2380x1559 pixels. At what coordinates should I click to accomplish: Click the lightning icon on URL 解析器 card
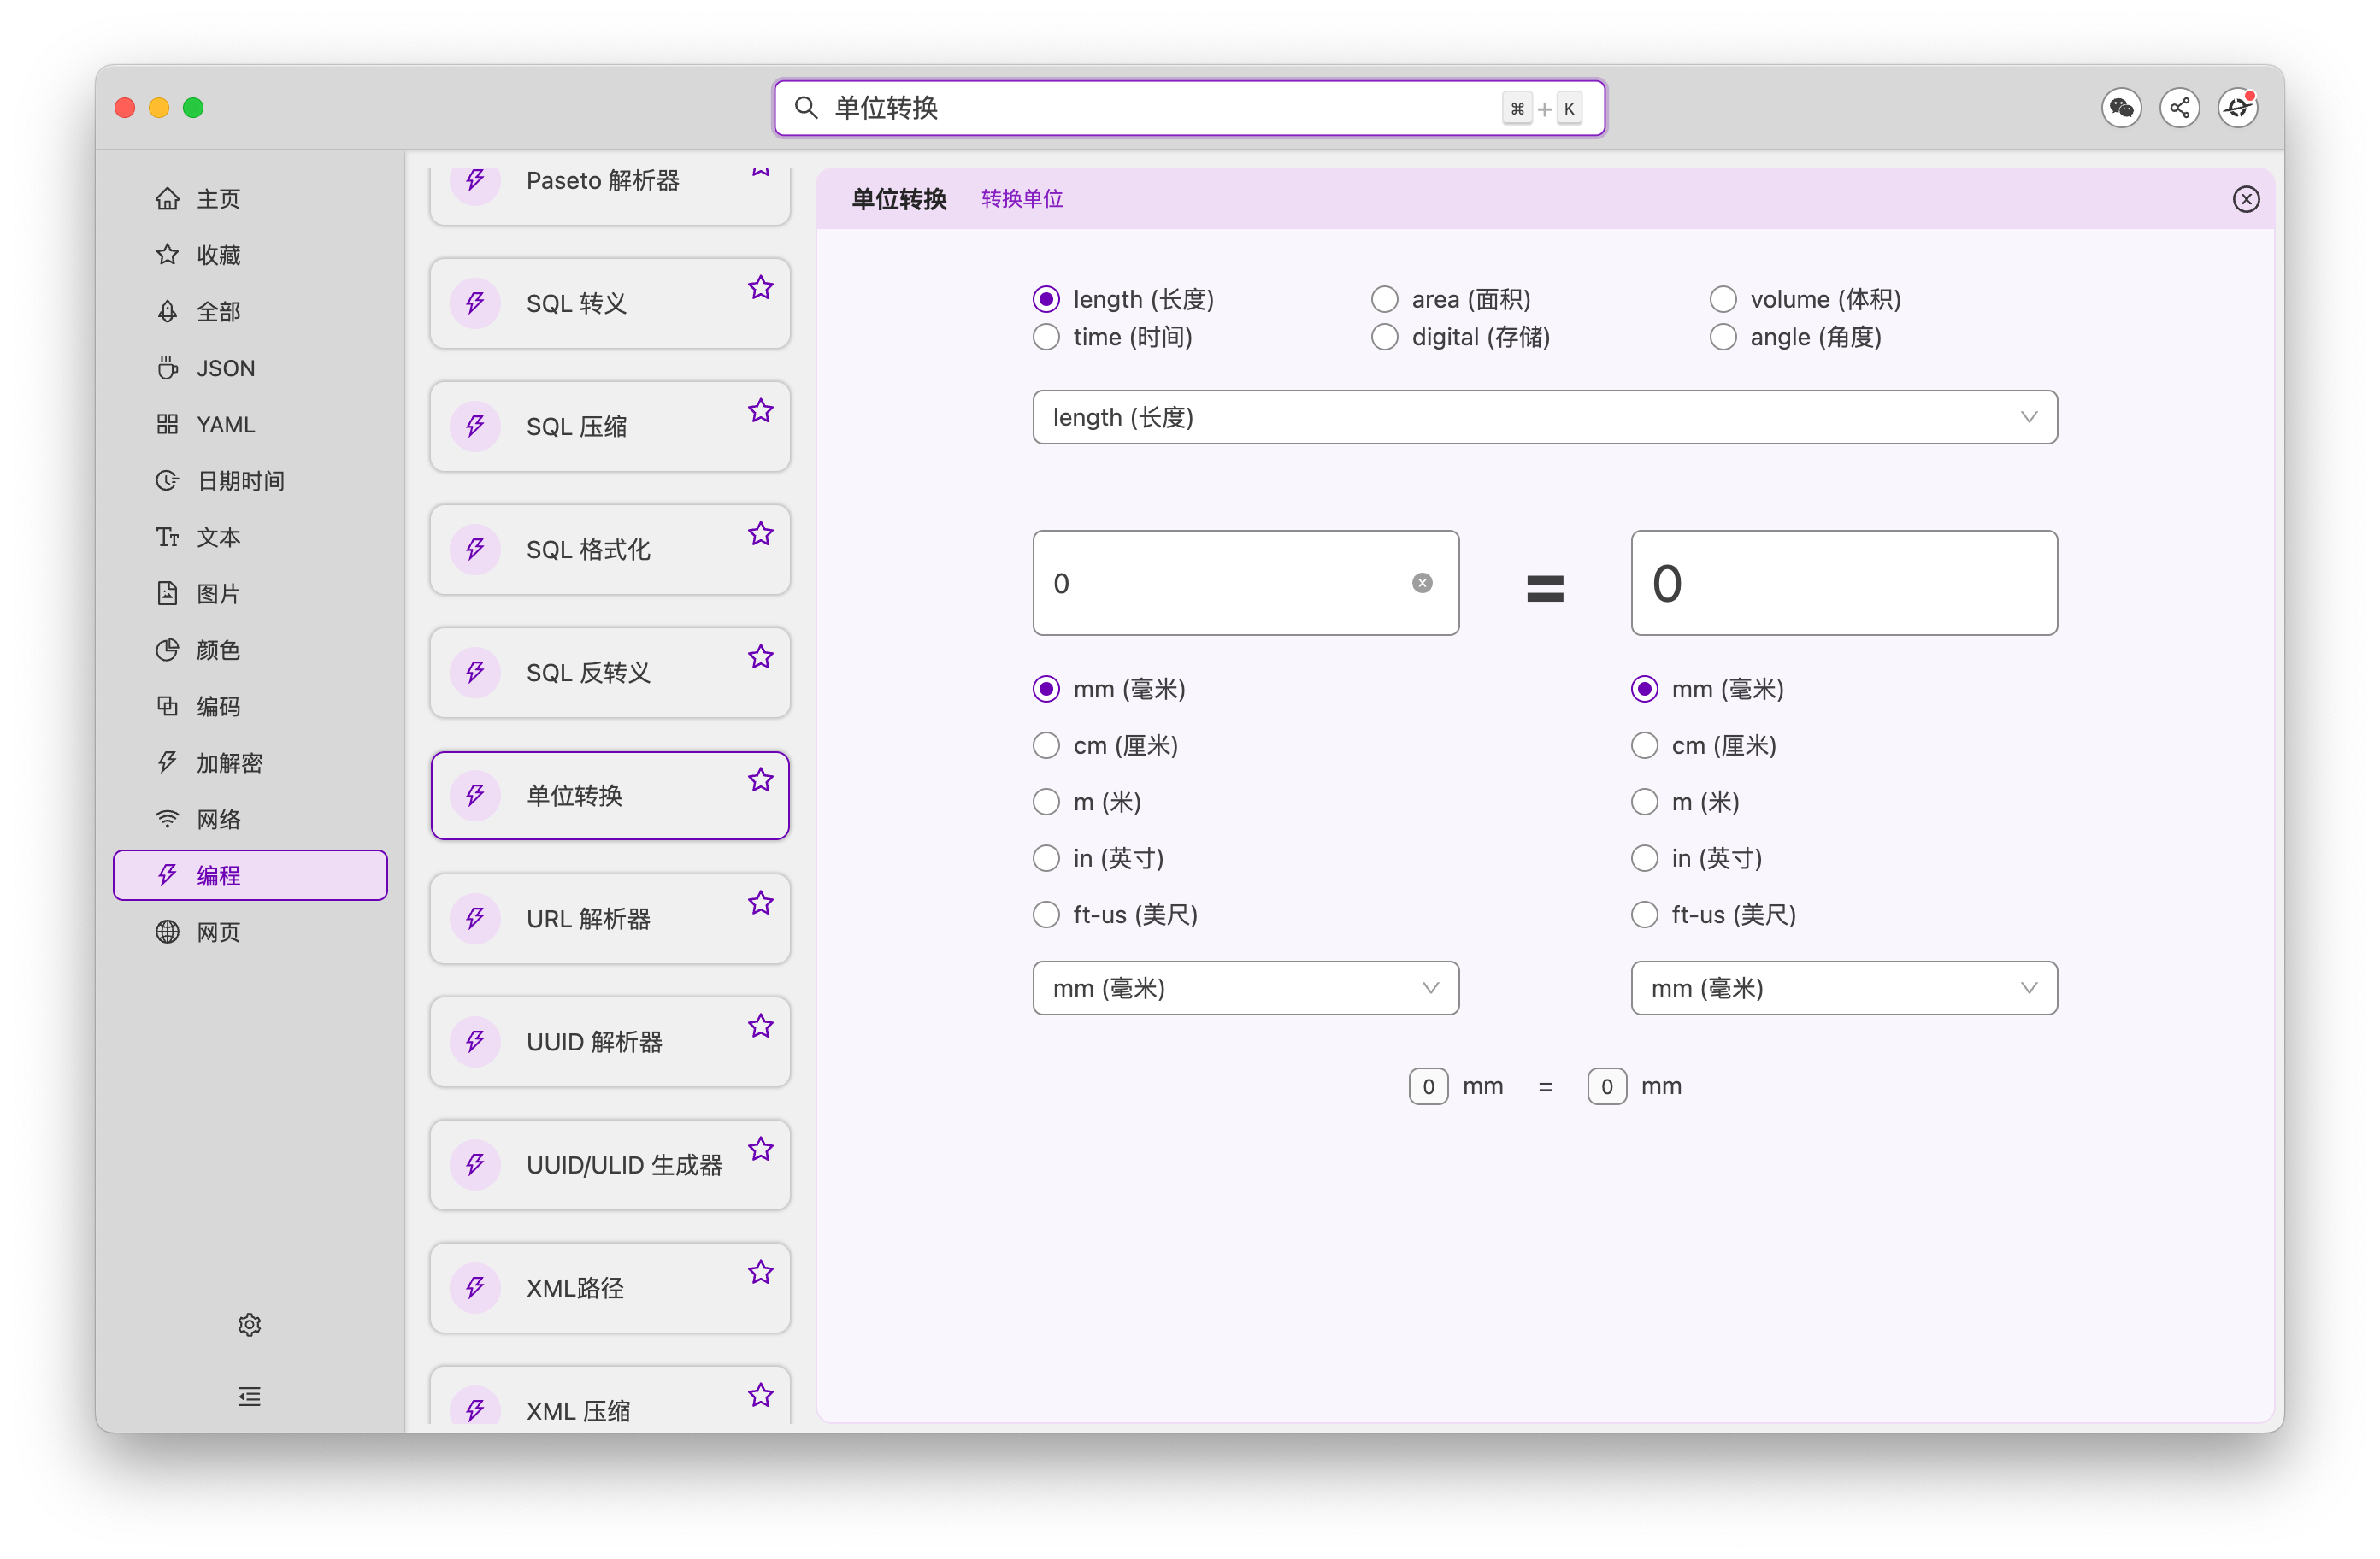coord(475,918)
